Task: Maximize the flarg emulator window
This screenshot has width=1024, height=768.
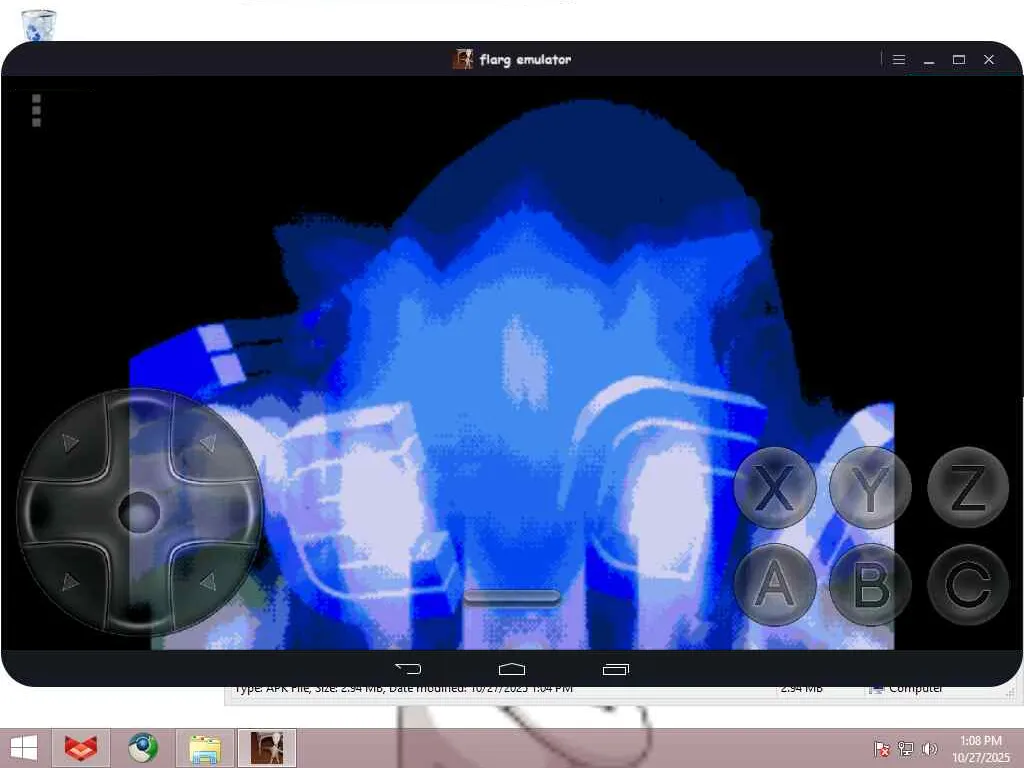Action: 959,59
